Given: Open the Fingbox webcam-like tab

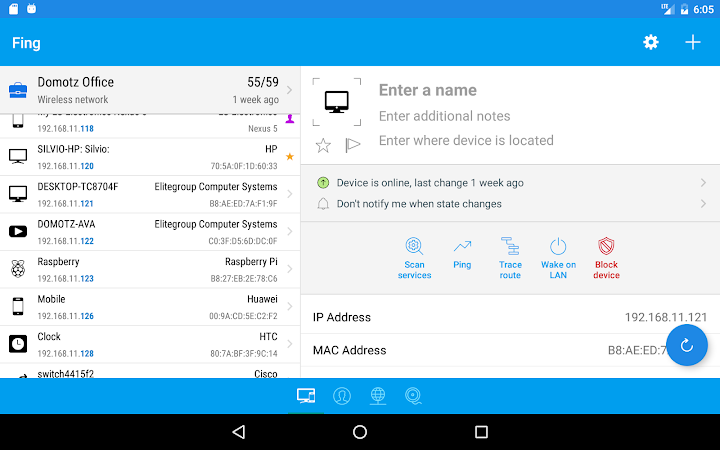Looking at the screenshot, I should (413, 396).
